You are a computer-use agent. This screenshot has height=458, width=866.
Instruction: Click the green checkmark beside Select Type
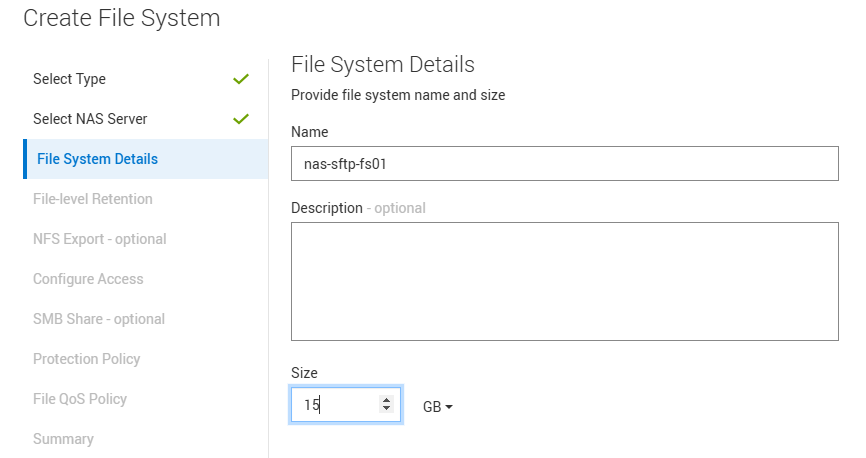click(x=240, y=79)
